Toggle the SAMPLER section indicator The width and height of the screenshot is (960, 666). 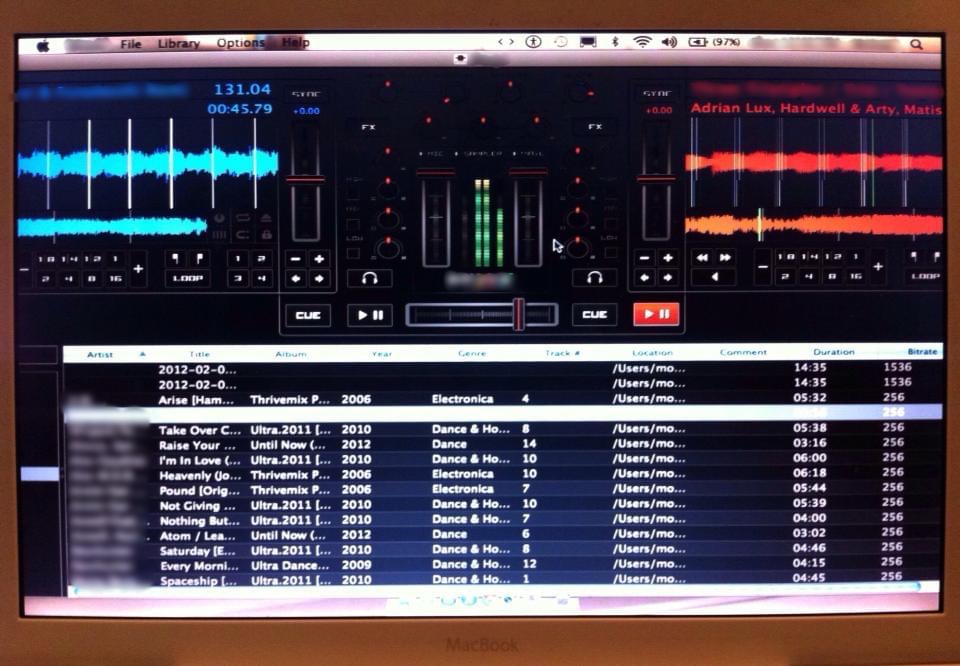pyautogui.click(x=480, y=154)
